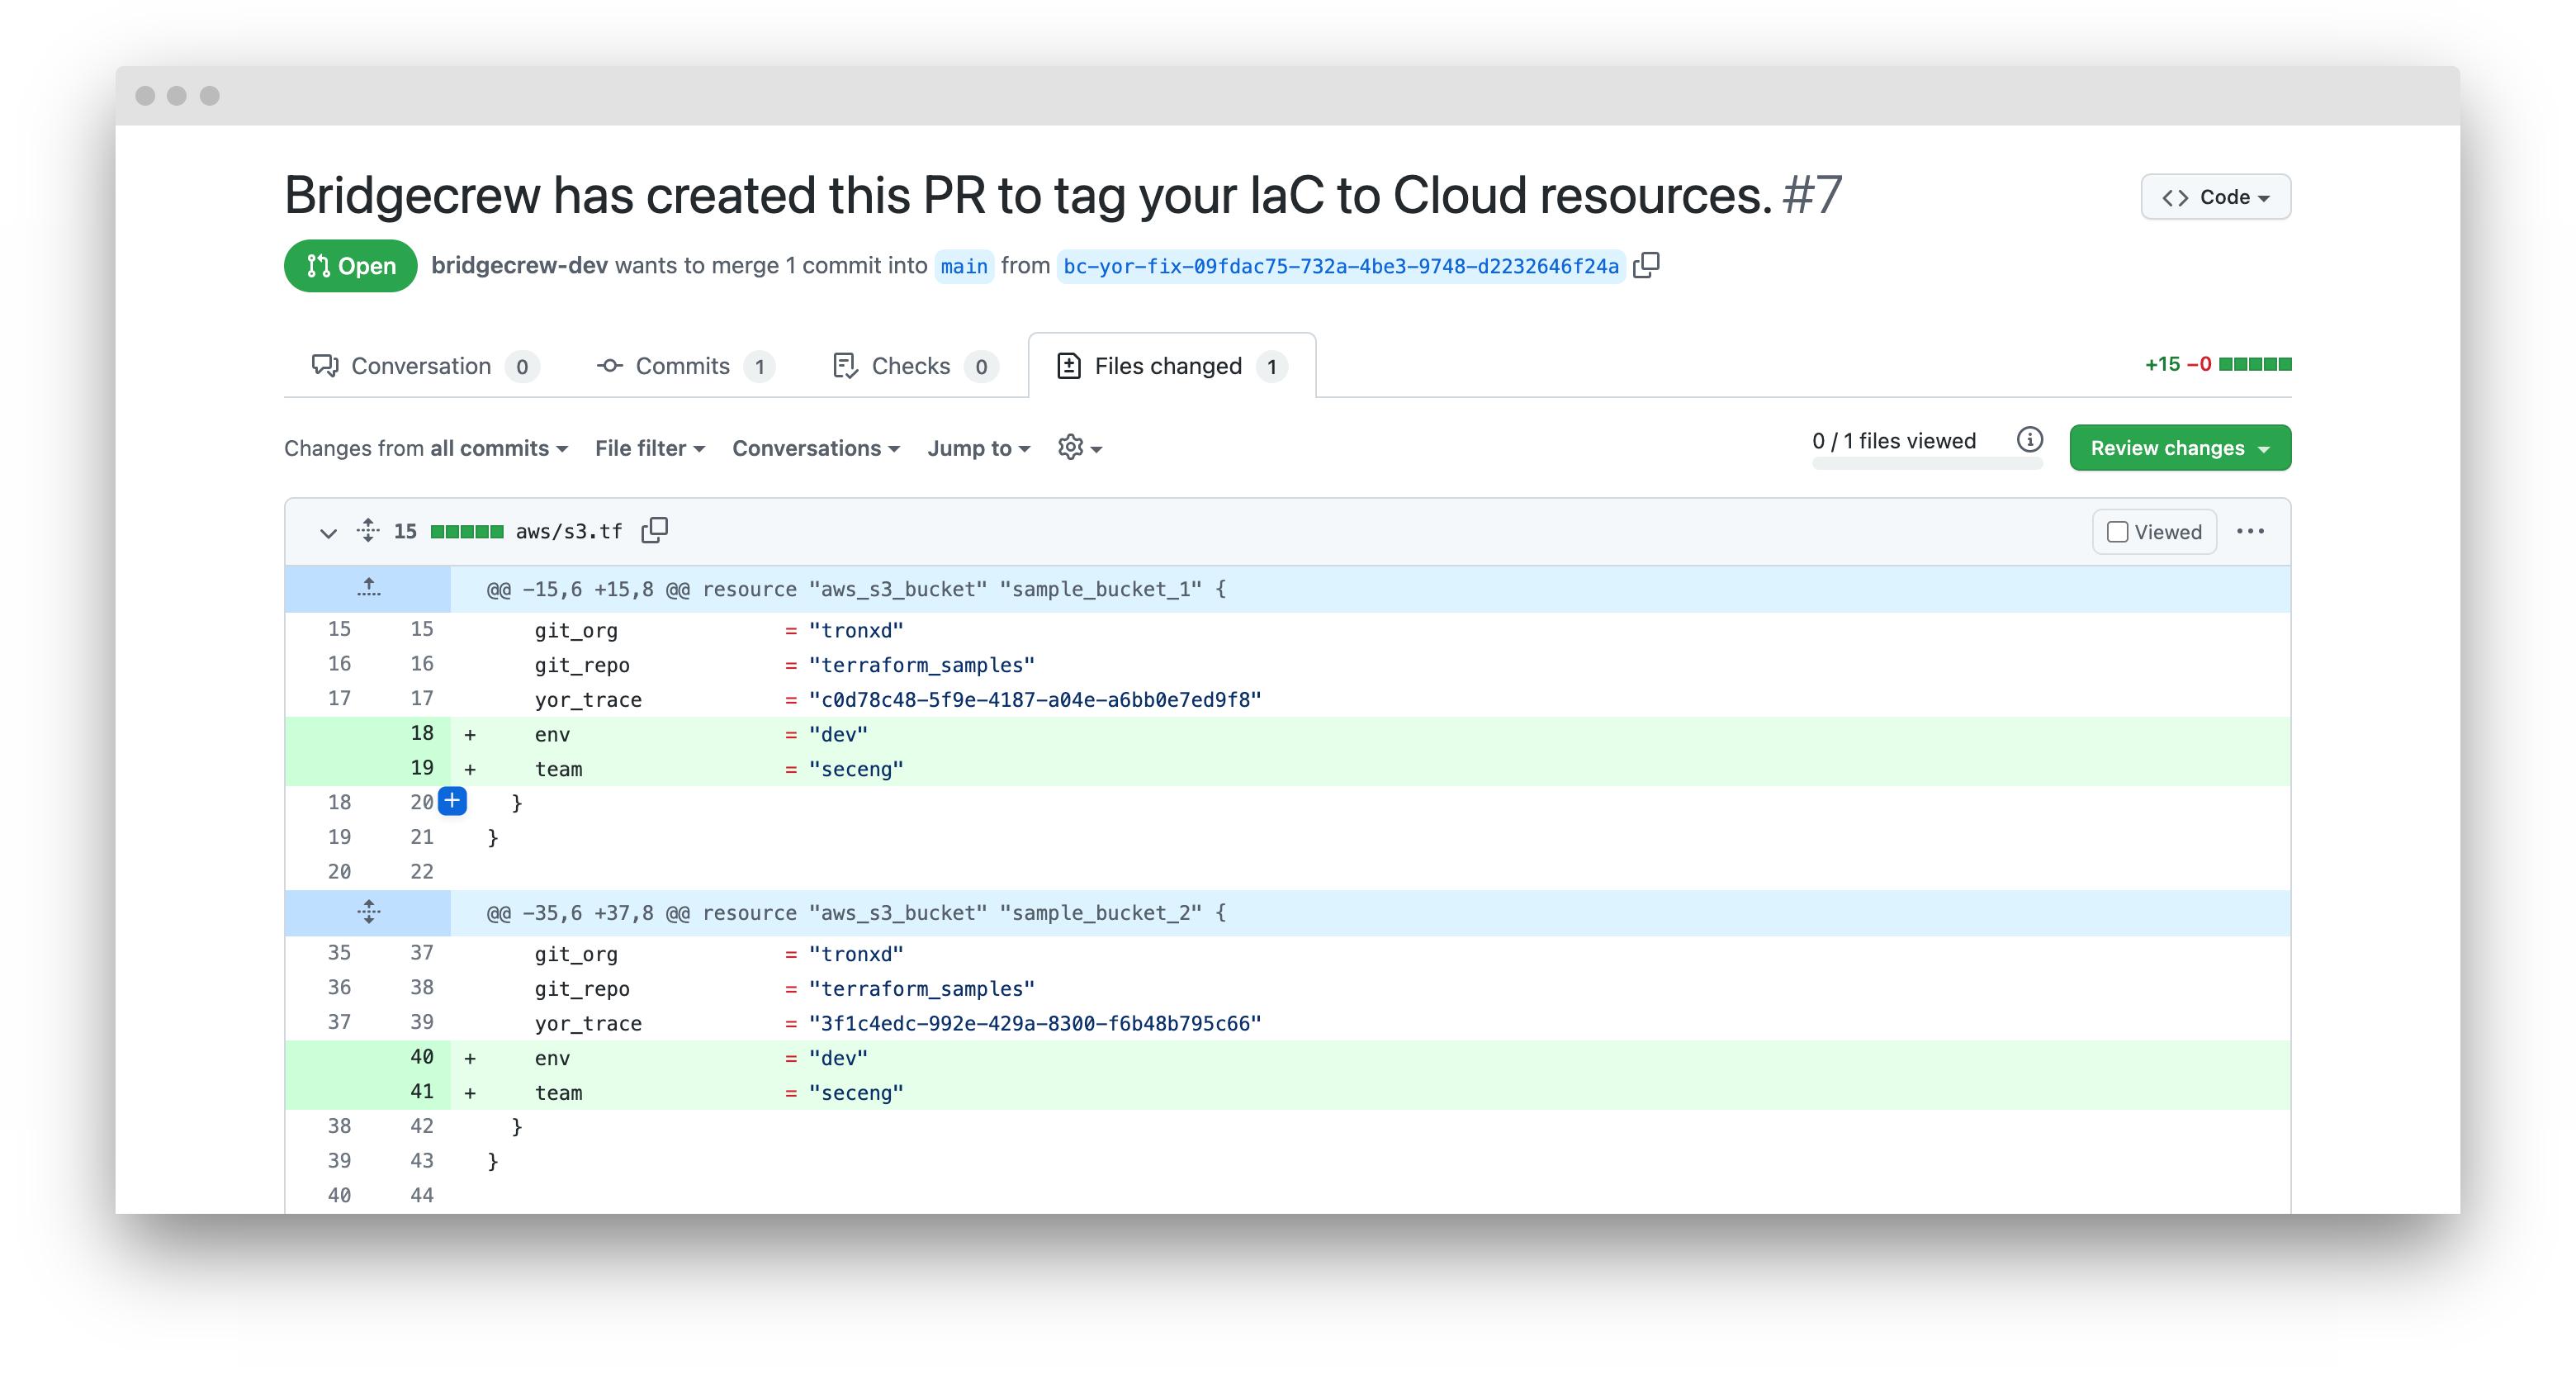
Task: Select new line number 18
Action: (421, 733)
